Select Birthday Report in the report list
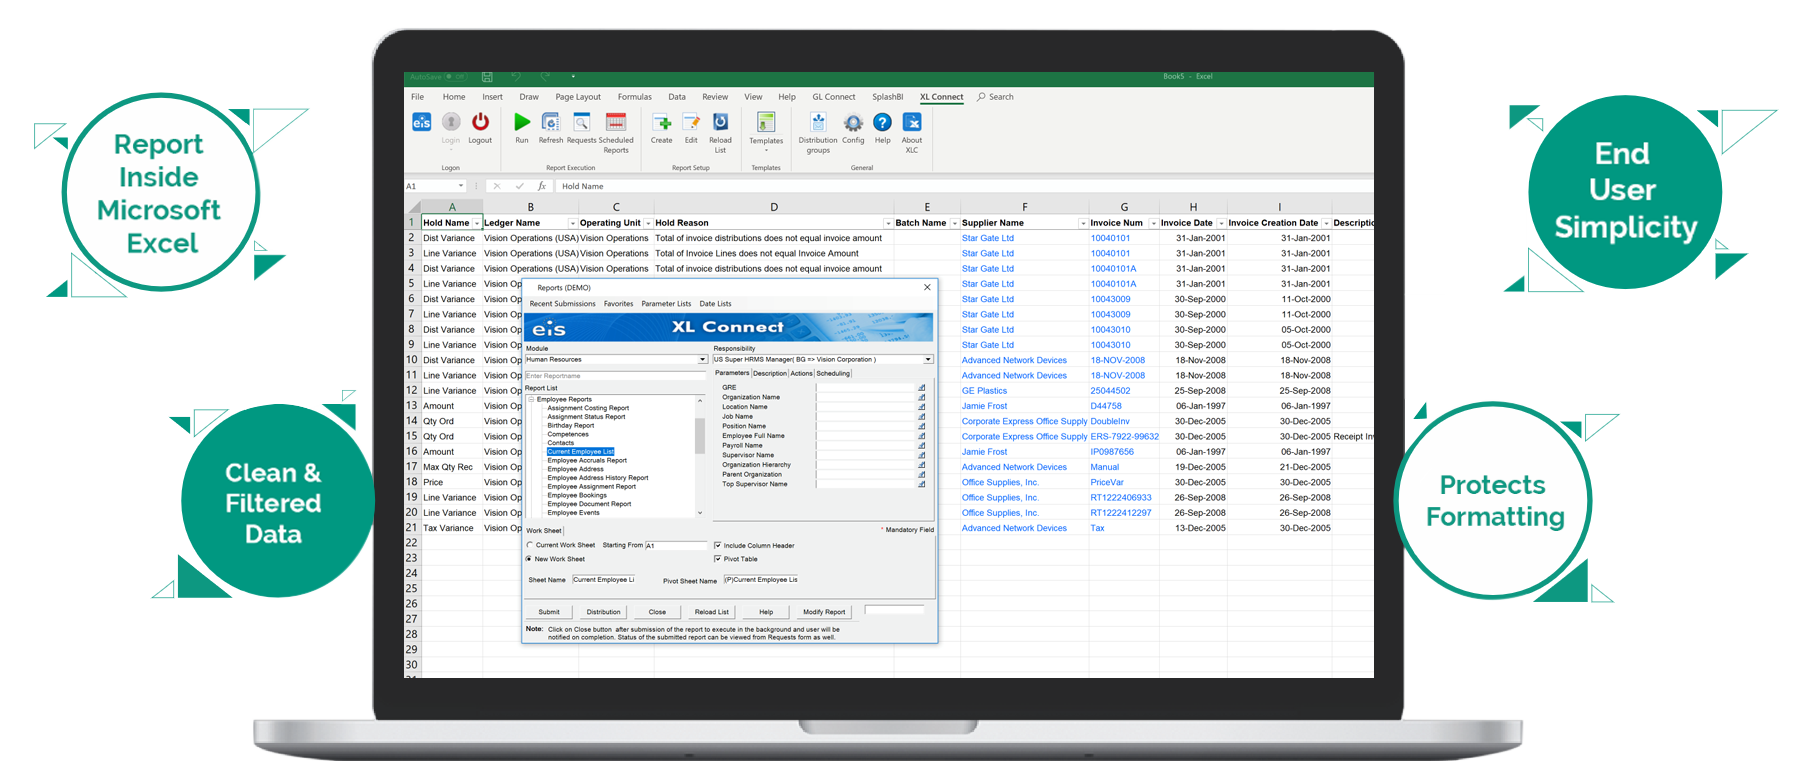Viewport: 1811px width, 775px height. [570, 426]
